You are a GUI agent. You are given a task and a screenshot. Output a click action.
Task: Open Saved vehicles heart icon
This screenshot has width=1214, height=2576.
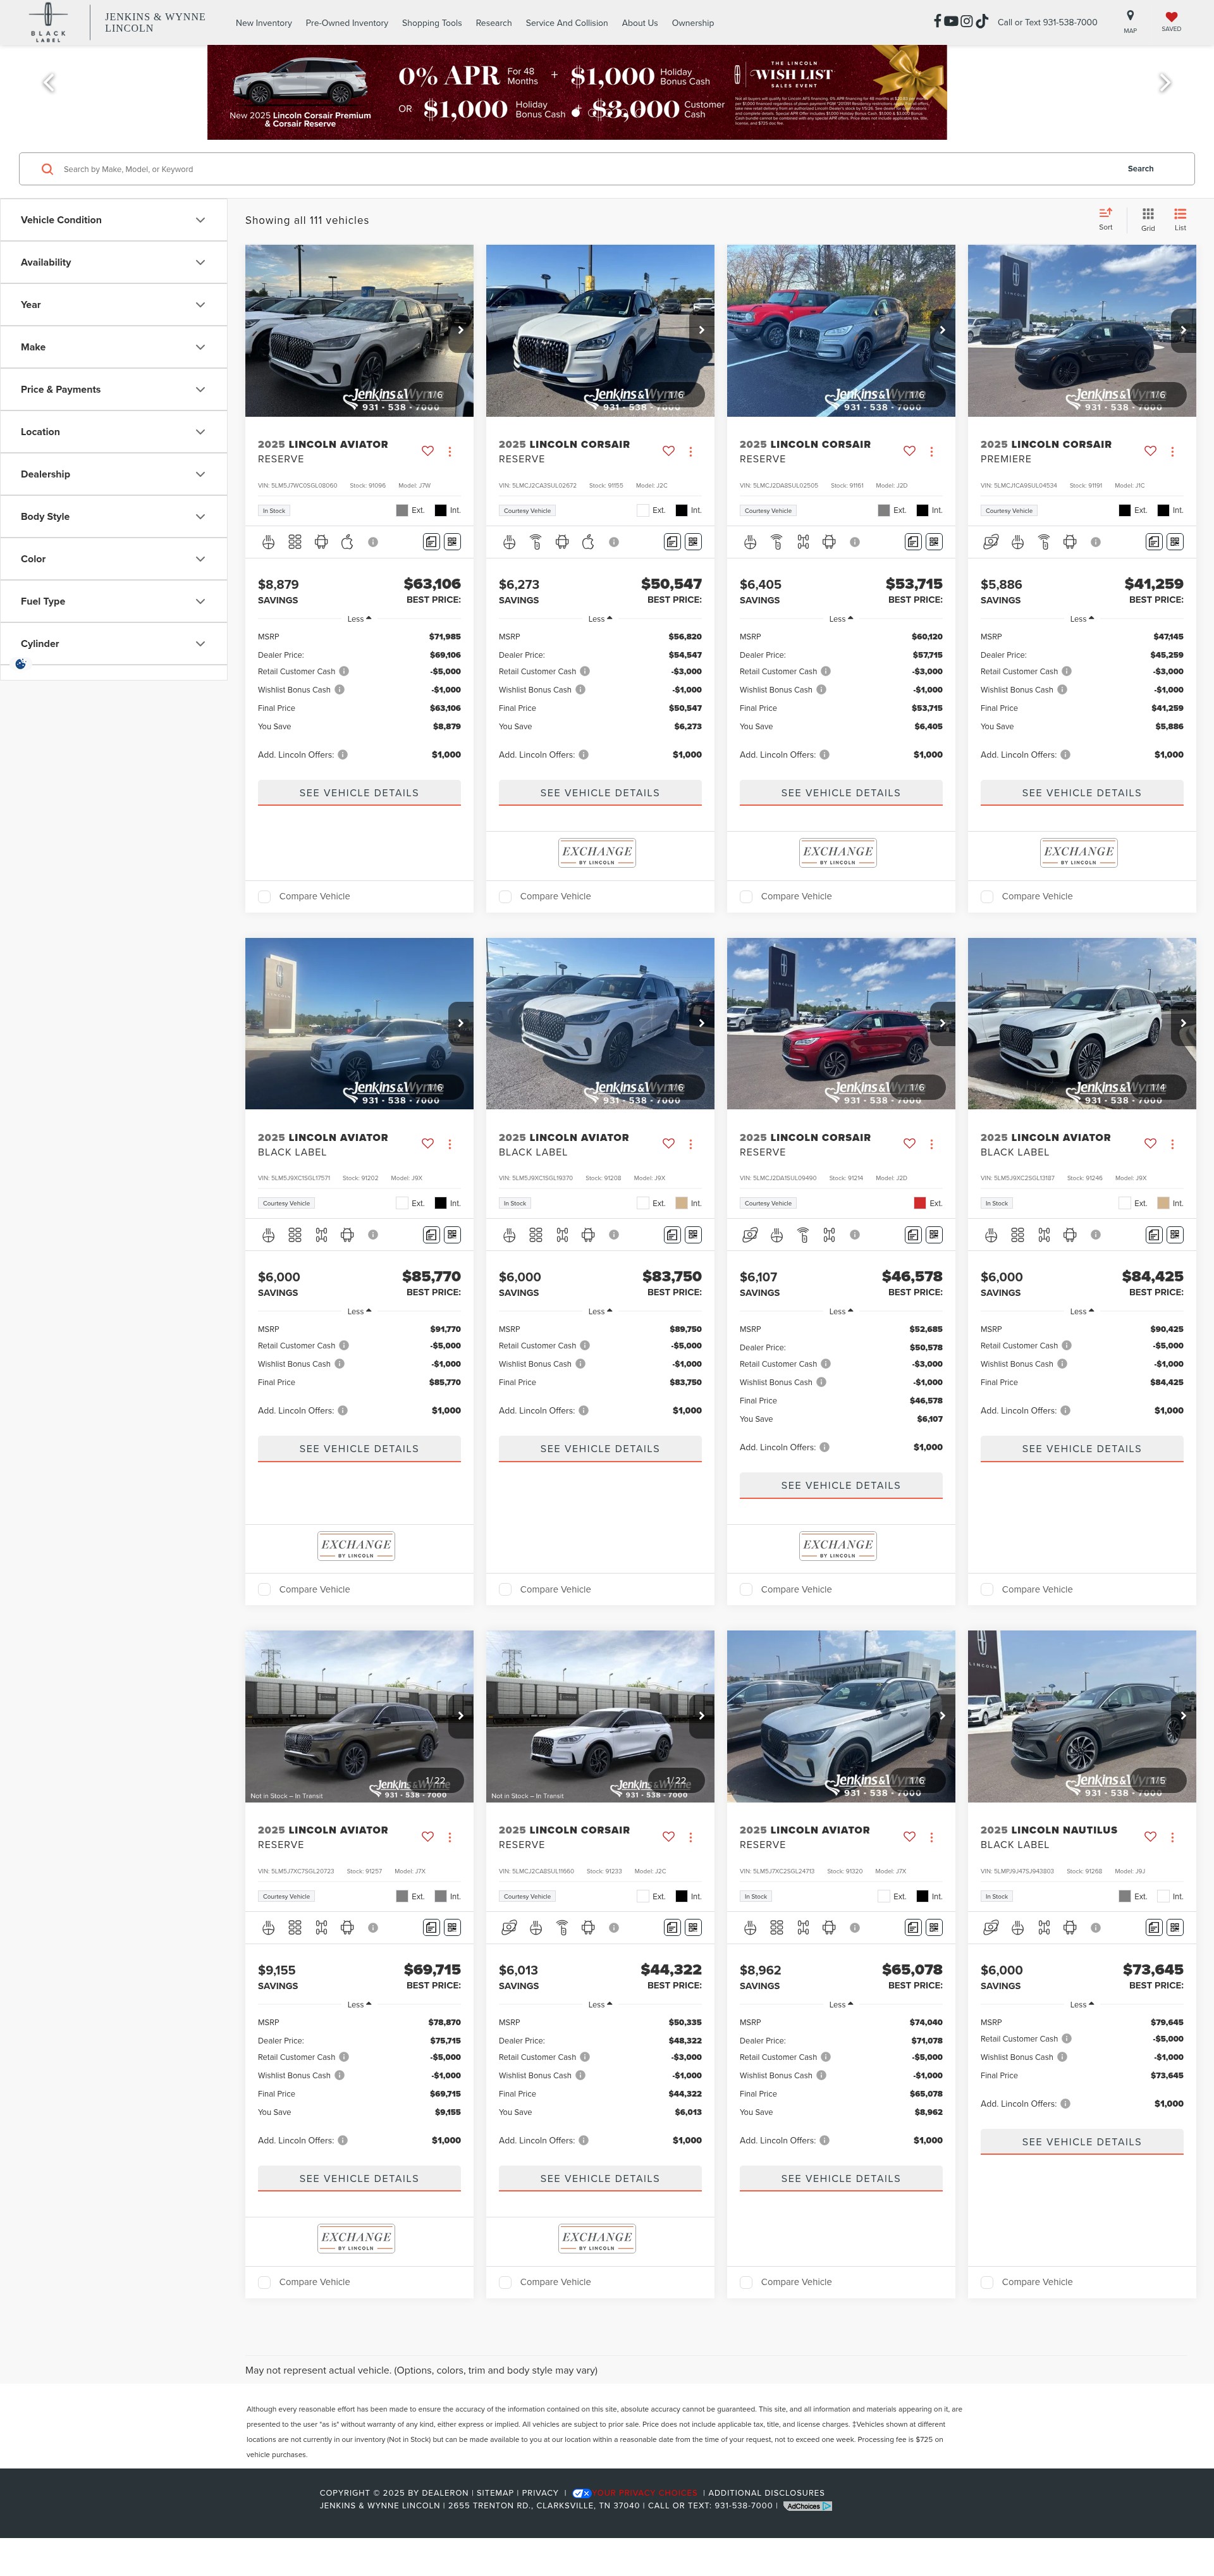pos(1171,16)
